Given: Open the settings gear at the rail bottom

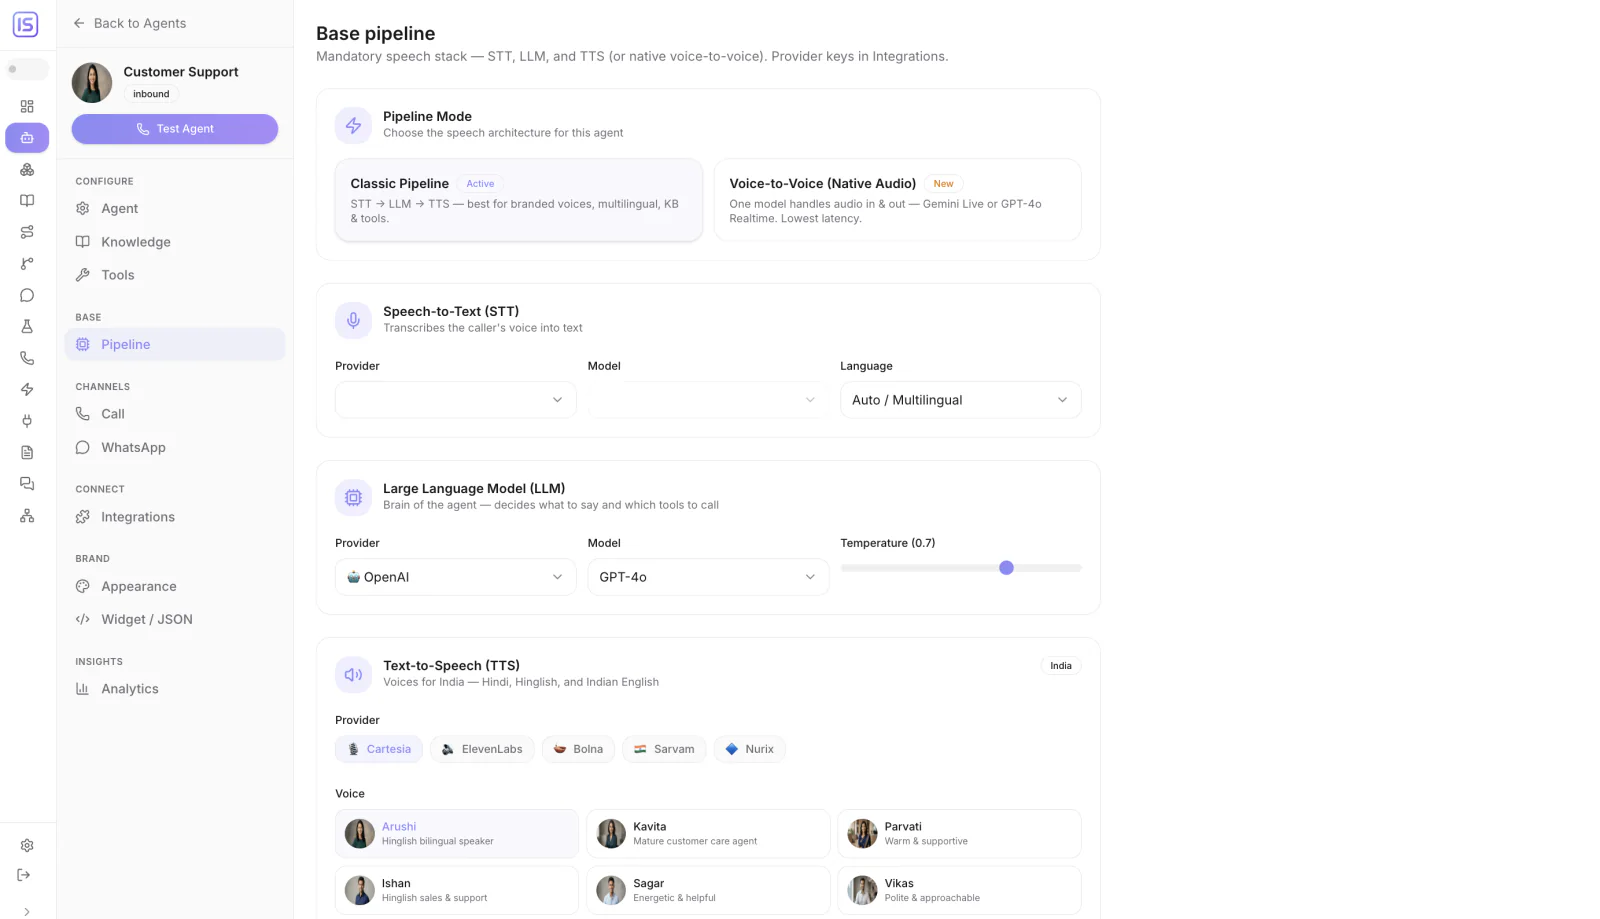Looking at the screenshot, I should tap(27, 845).
